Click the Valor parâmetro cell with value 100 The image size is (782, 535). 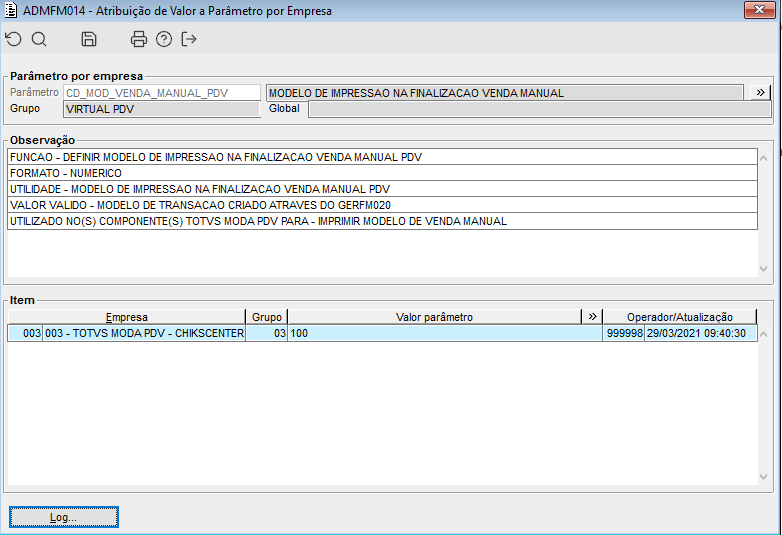tap(445, 333)
